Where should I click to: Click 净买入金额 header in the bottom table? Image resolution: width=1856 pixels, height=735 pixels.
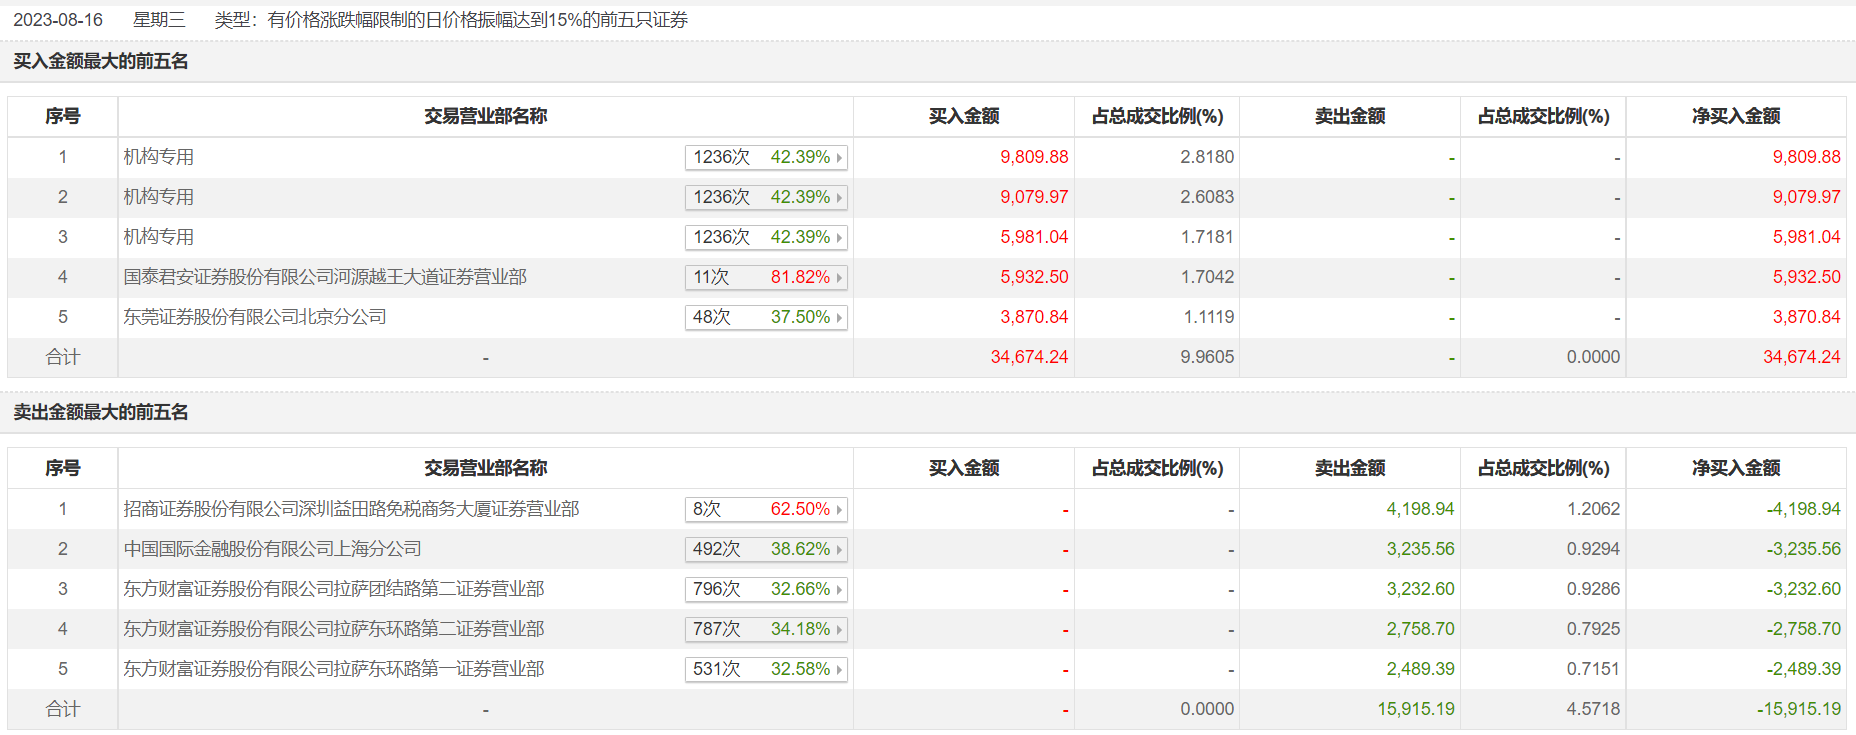pos(1736,468)
